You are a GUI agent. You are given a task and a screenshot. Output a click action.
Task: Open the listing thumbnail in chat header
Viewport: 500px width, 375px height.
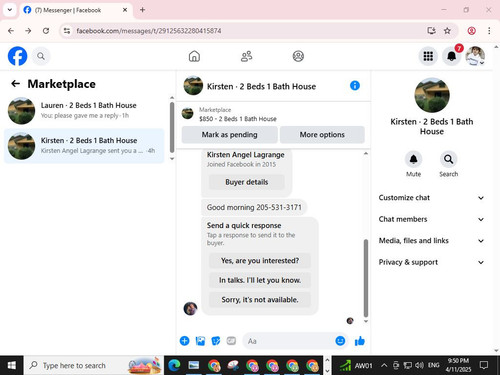(x=193, y=86)
